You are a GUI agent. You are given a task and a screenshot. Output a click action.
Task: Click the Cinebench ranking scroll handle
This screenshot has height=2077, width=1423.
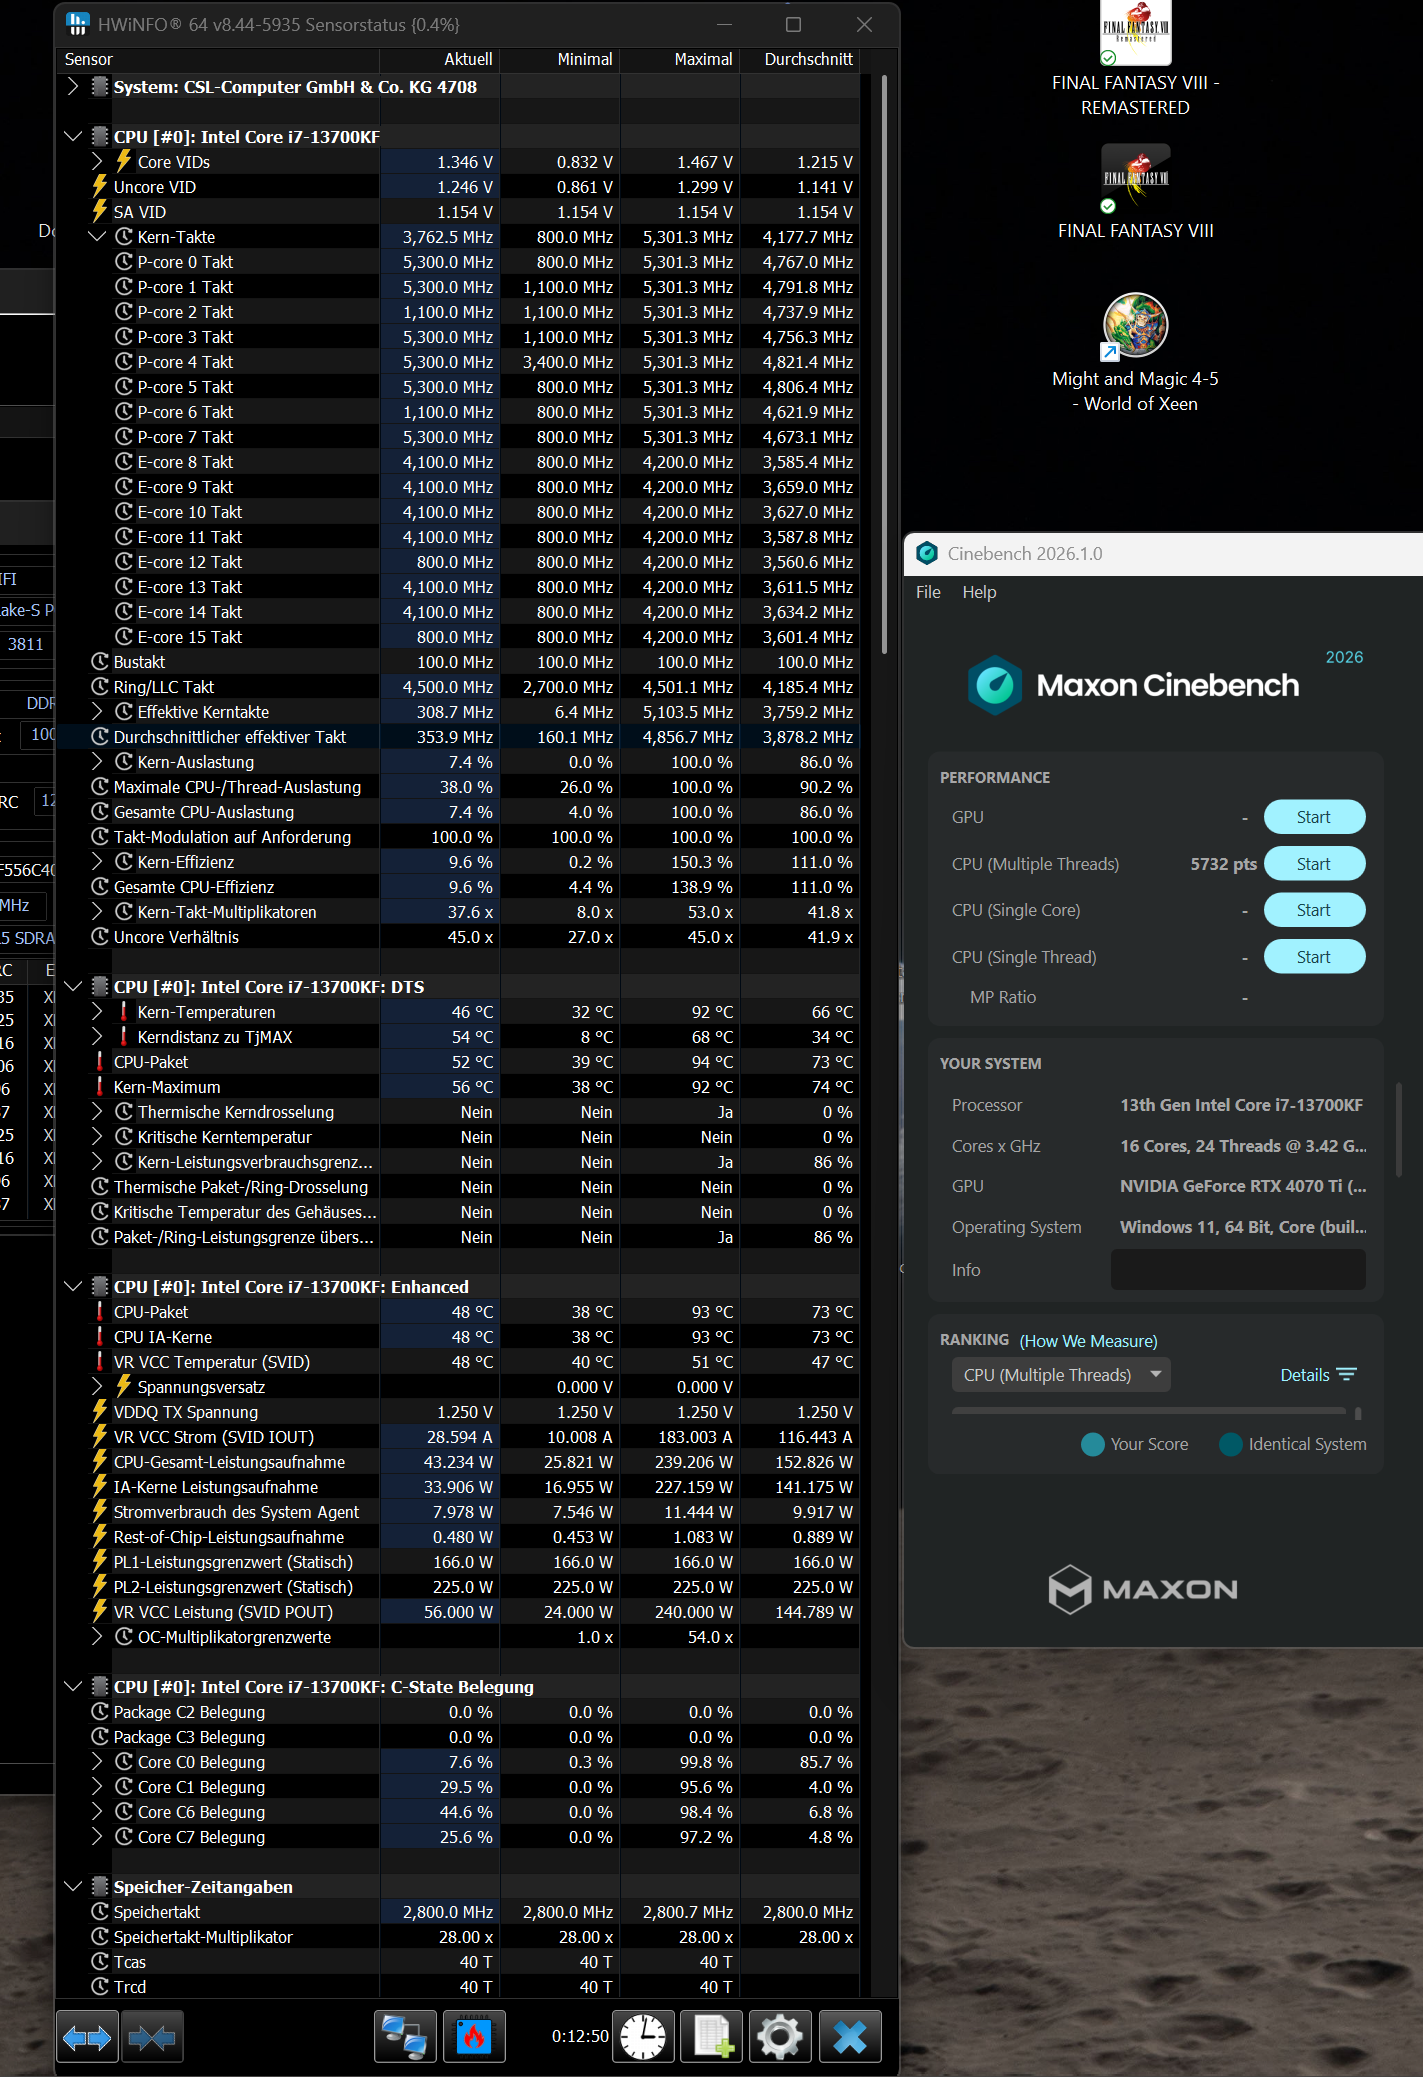(1358, 1413)
